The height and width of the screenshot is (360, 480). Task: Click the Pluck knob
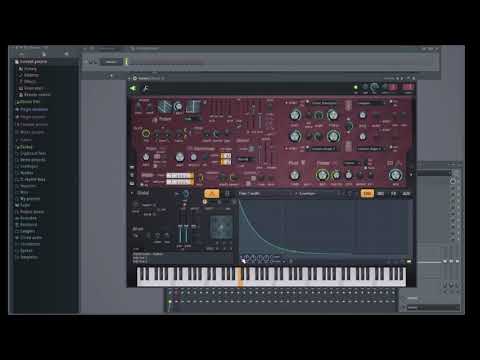[x=294, y=175]
